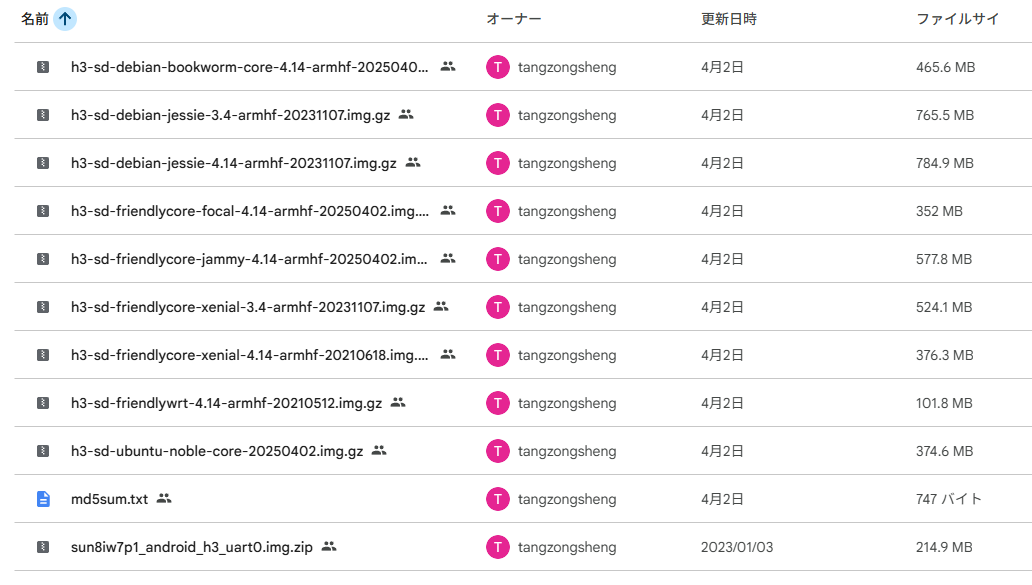
Task: Click the 名前 column header
Action: point(34,19)
